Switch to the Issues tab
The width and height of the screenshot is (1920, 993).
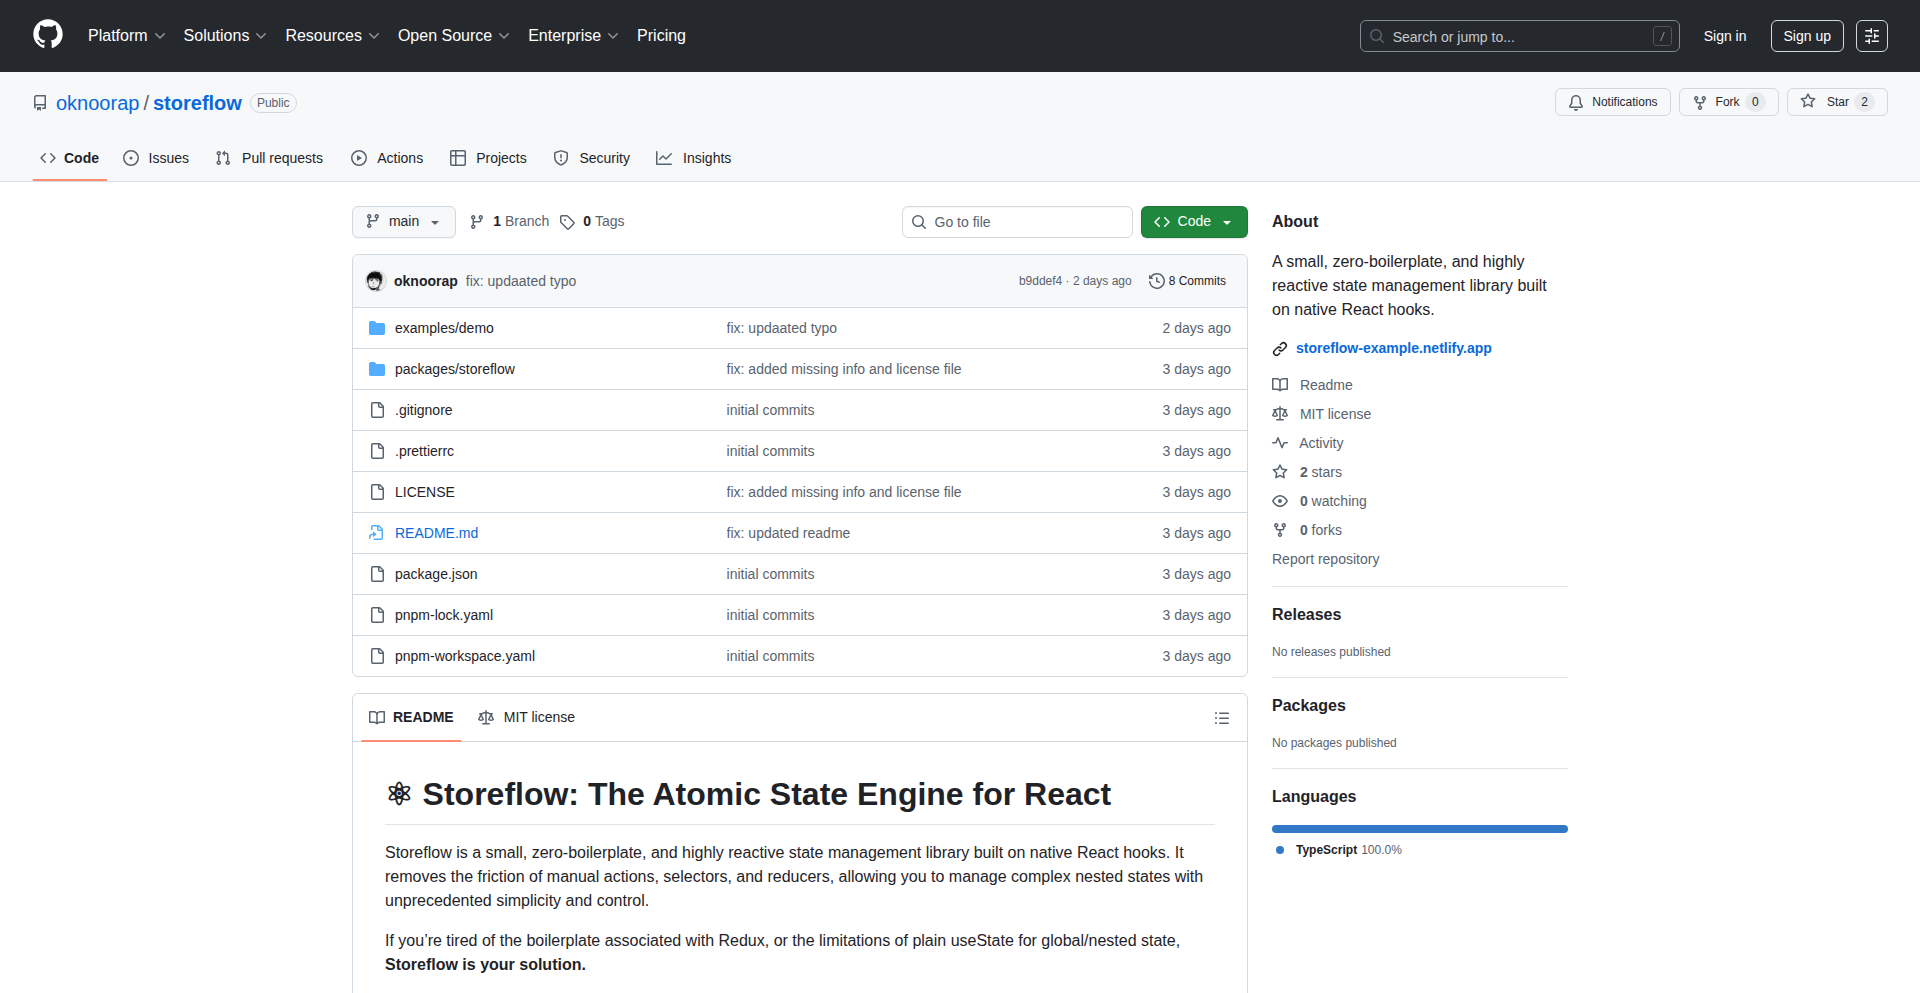click(156, 158)
